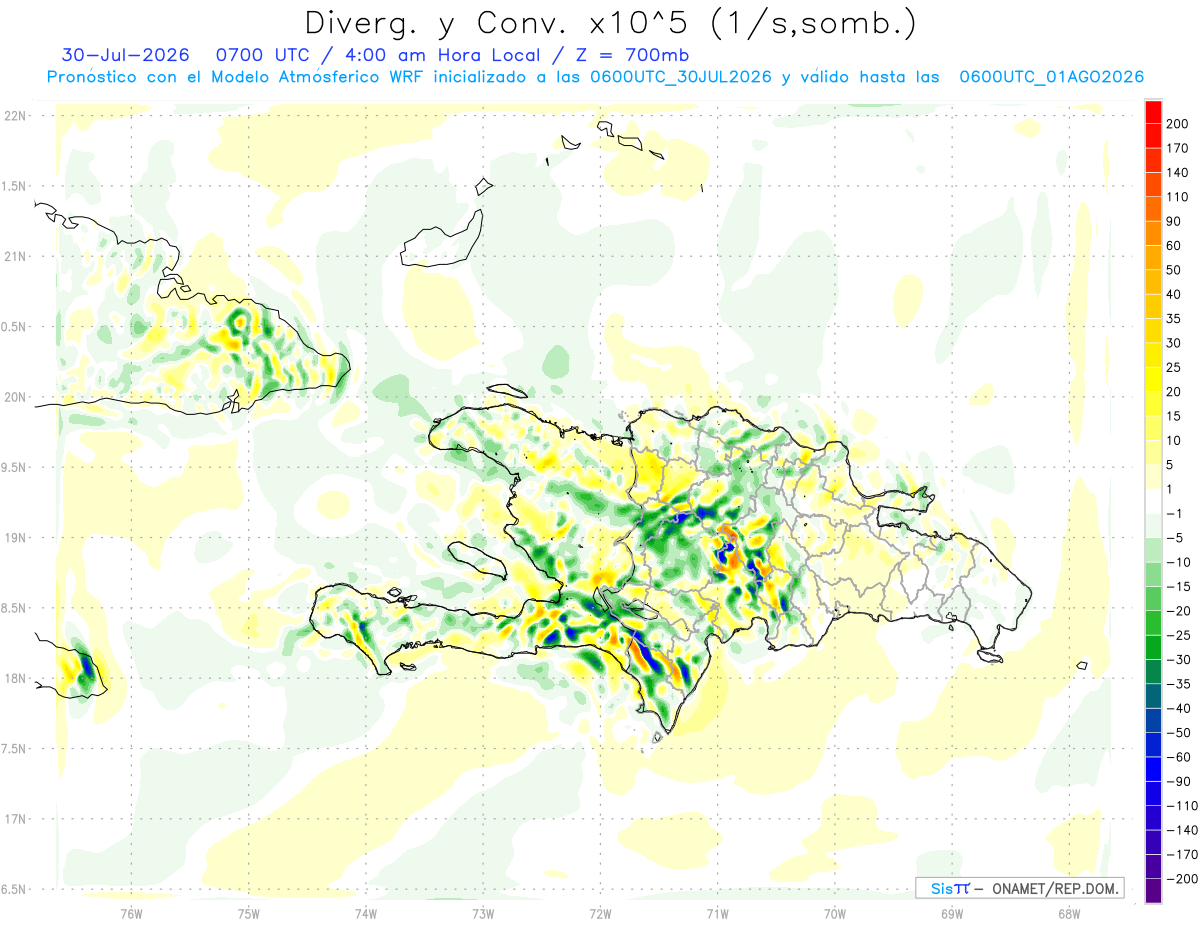This screenshot has height=927, width=1200.
Task: Click the '68W' longitude label
Action: pyautogui.click(x=1069, y=913)
